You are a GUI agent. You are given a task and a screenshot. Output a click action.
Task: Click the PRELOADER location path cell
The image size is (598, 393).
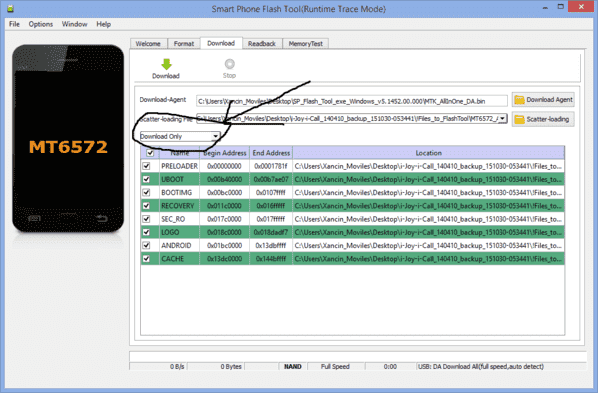coord(429,166)
